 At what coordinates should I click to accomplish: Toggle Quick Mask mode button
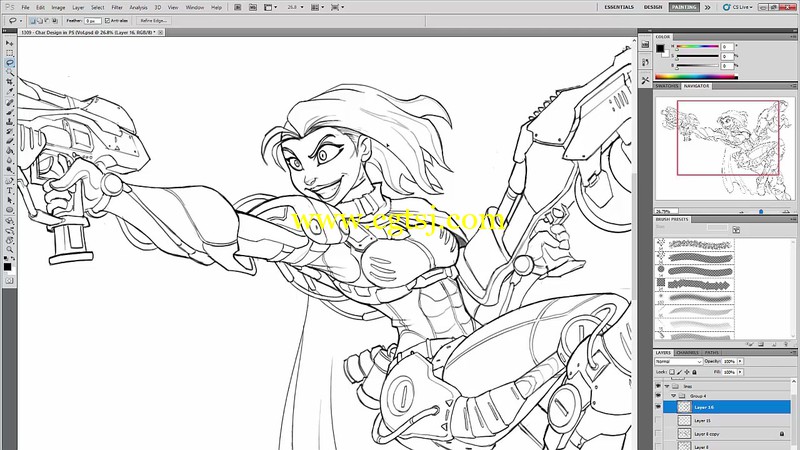pos(9,281)
